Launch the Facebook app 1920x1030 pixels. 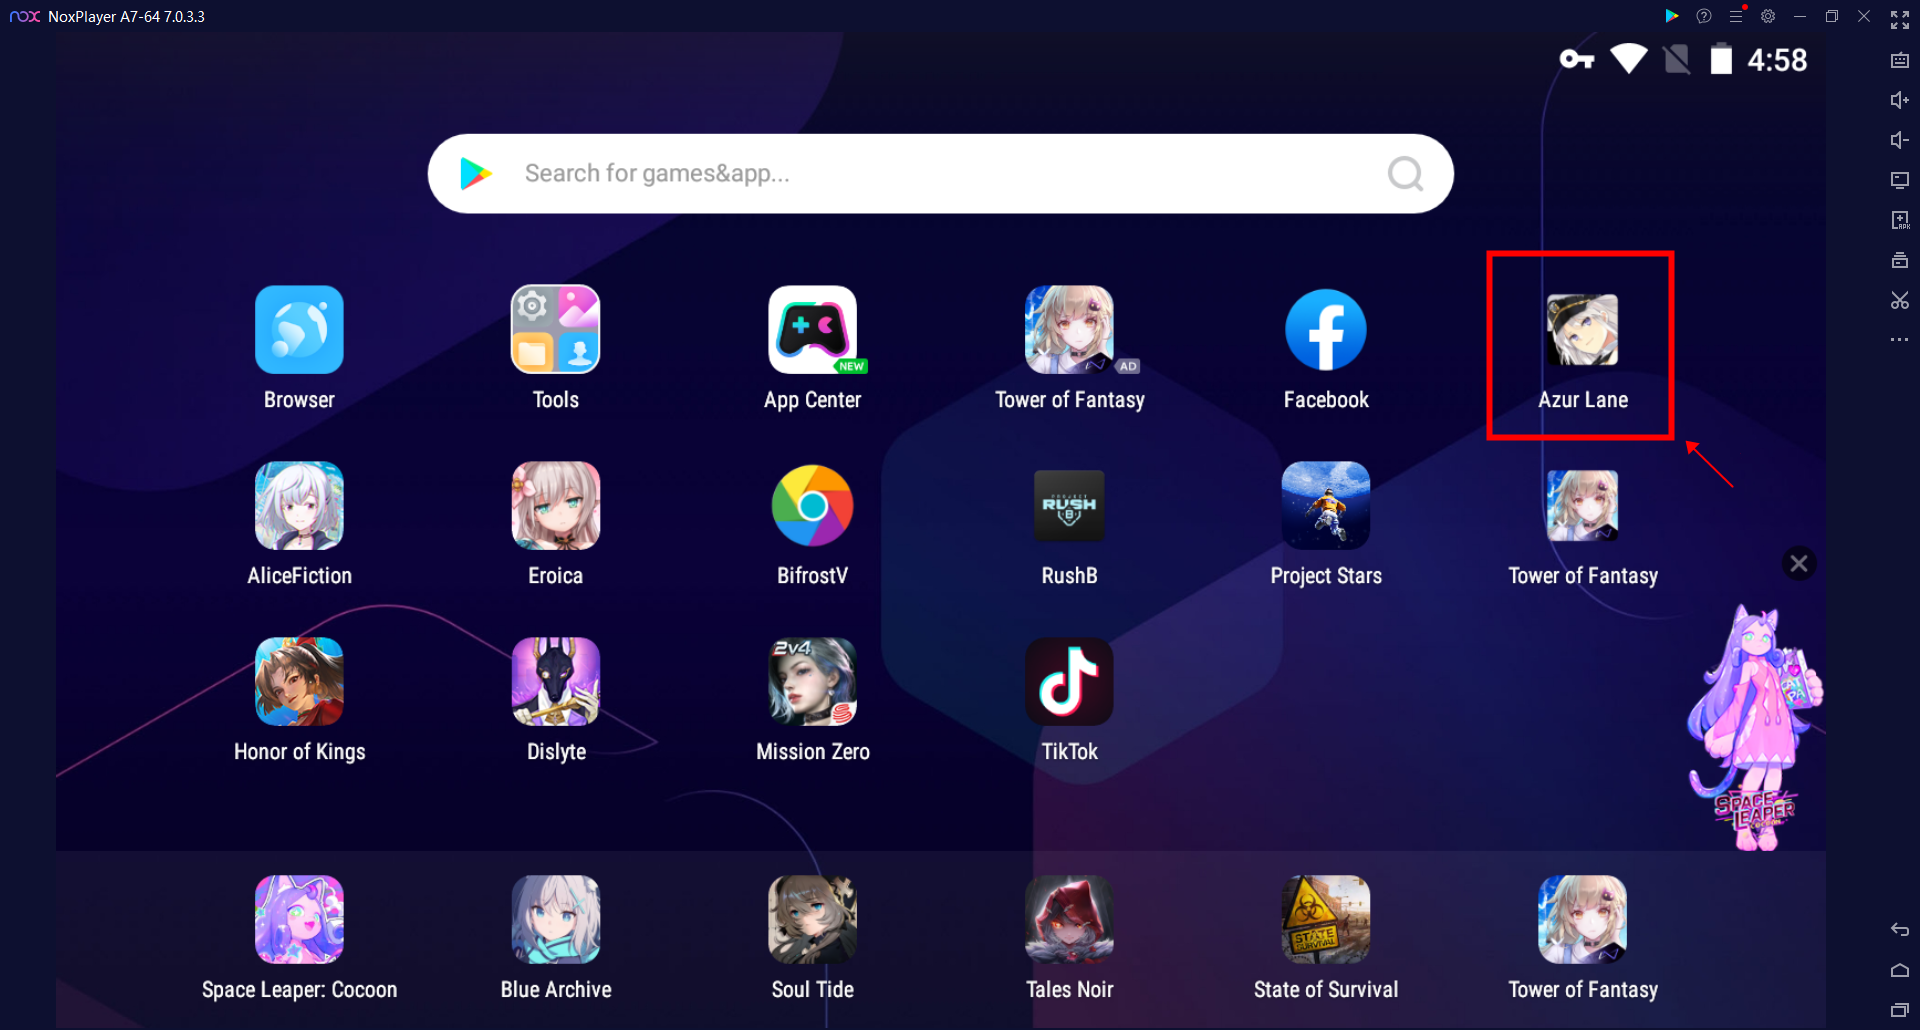click(x=1326, y=330)
